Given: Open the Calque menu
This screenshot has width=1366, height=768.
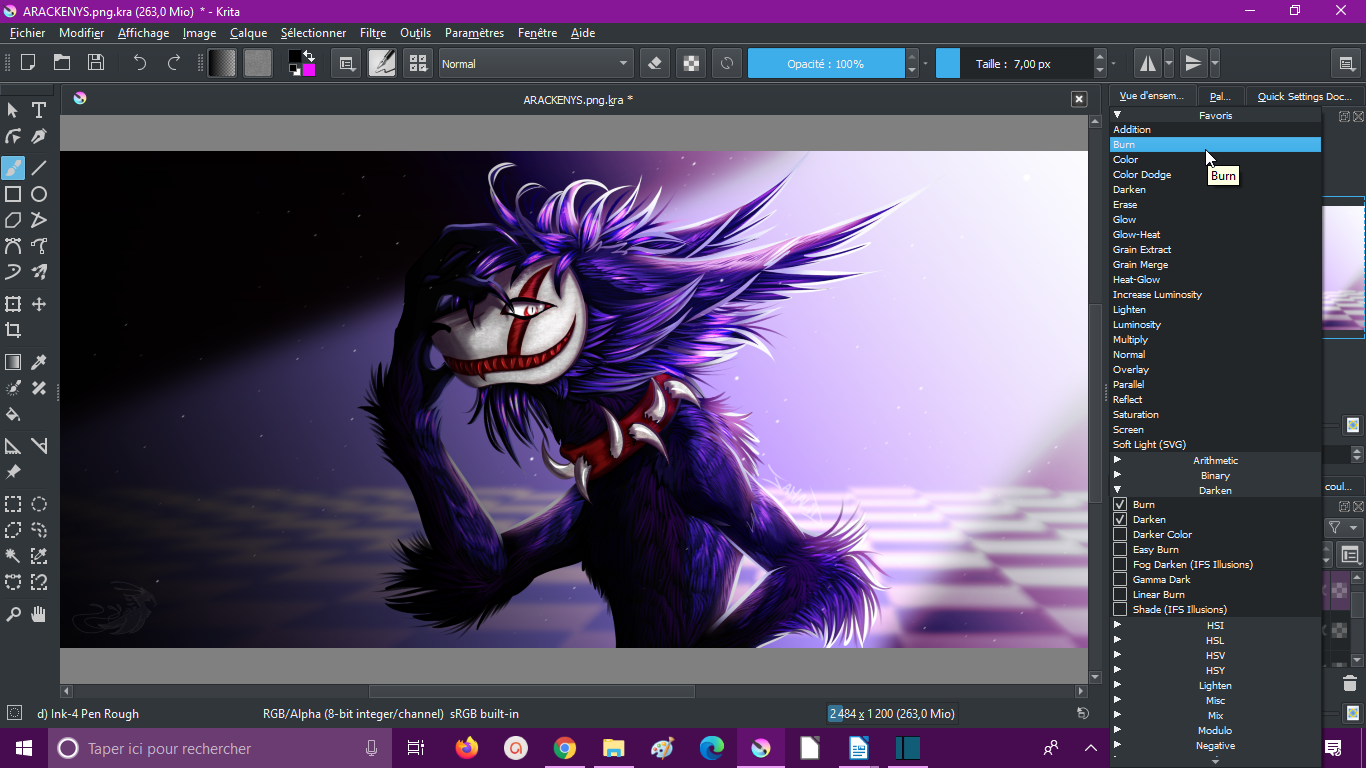Looking at the screenshot, I should 248,33.
